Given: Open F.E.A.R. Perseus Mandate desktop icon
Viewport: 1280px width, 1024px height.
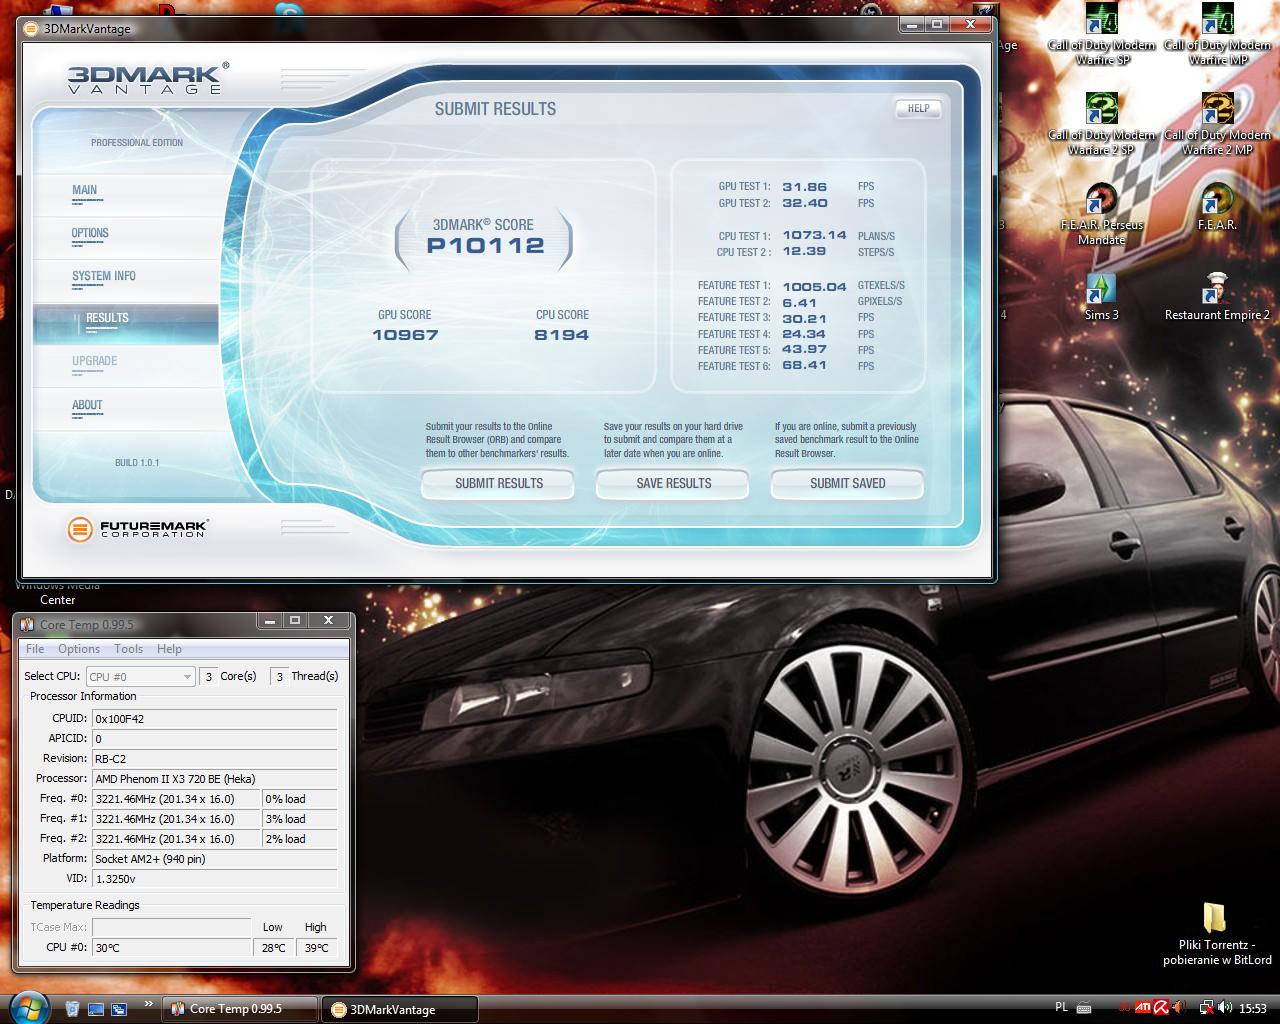Looking at the screenshot, I should [x=1102, y=214].
